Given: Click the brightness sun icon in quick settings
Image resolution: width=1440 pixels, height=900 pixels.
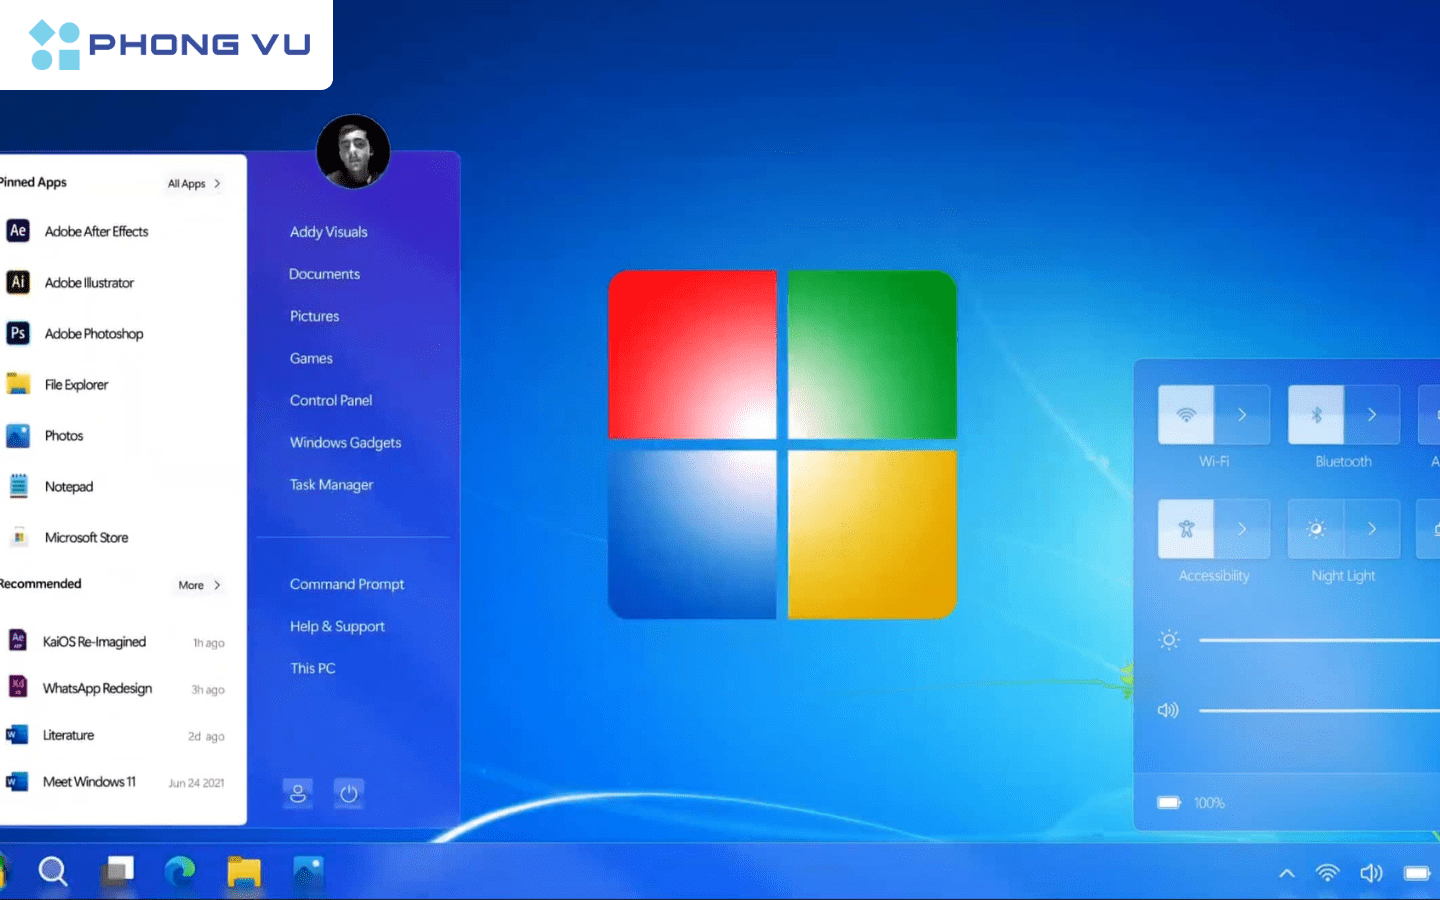Looking at the screenshot, I should (x=1169, y=640).
